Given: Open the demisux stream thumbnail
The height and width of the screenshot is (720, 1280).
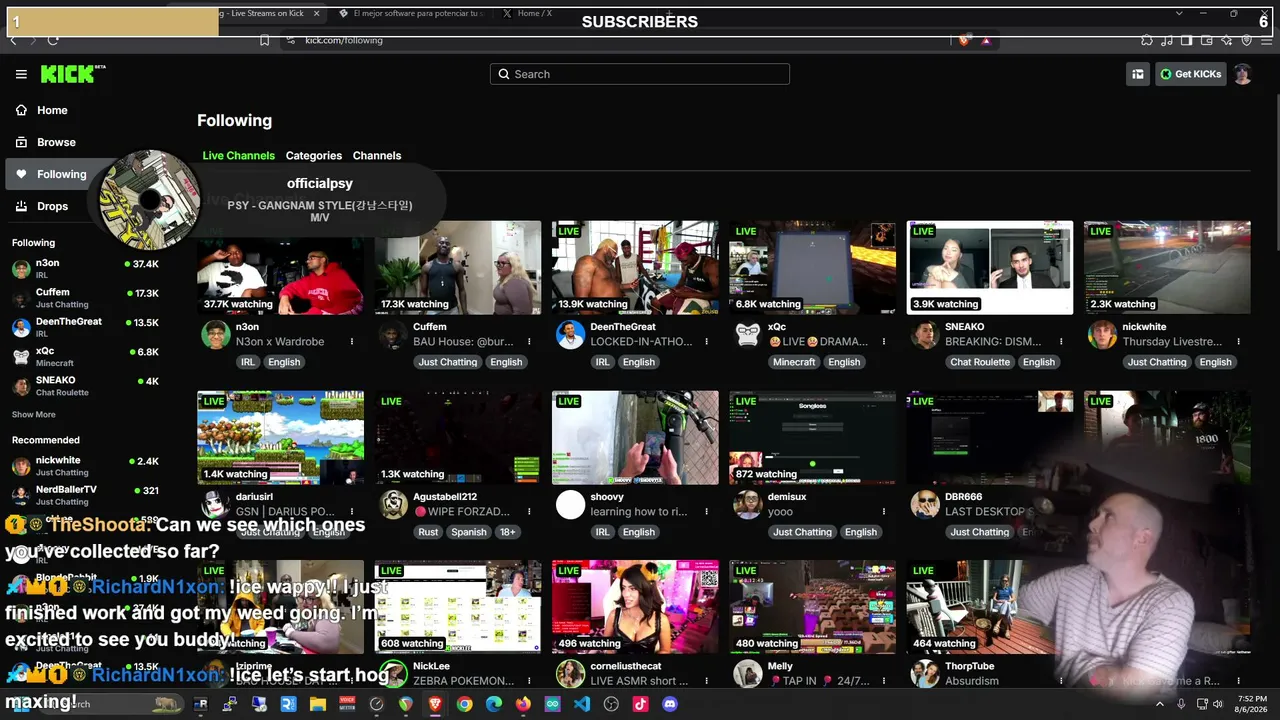Looking at the screenshot, I should pyautogui.click(x=812, y=437).
